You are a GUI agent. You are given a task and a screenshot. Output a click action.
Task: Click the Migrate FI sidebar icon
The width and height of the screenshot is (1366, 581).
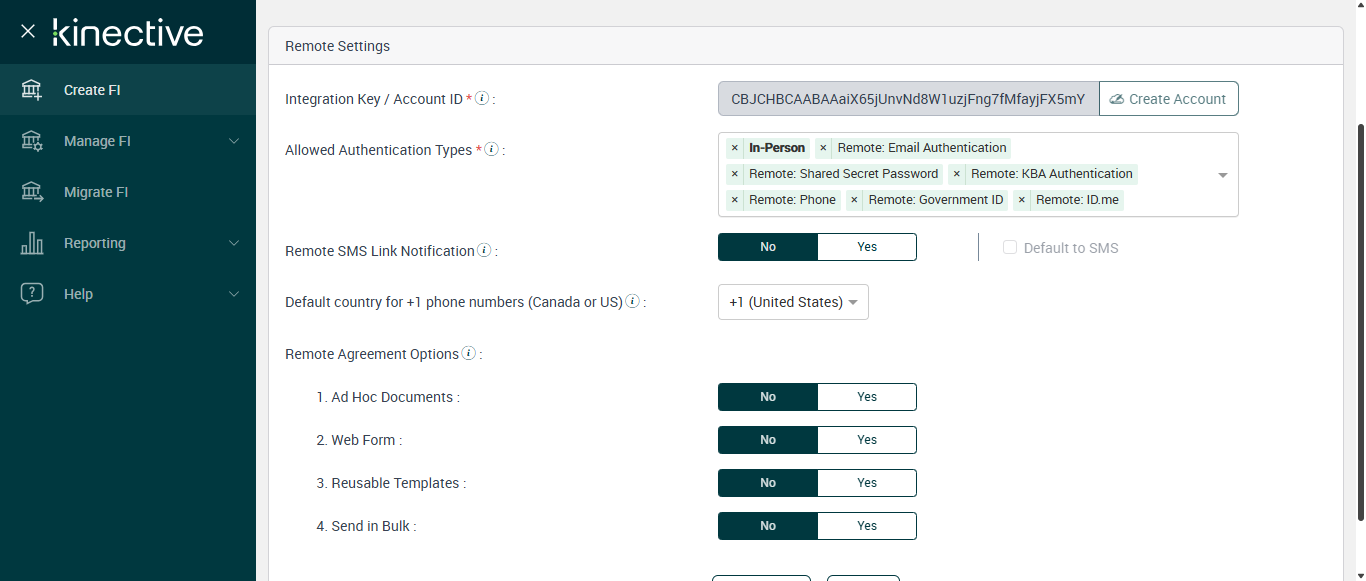32,192
